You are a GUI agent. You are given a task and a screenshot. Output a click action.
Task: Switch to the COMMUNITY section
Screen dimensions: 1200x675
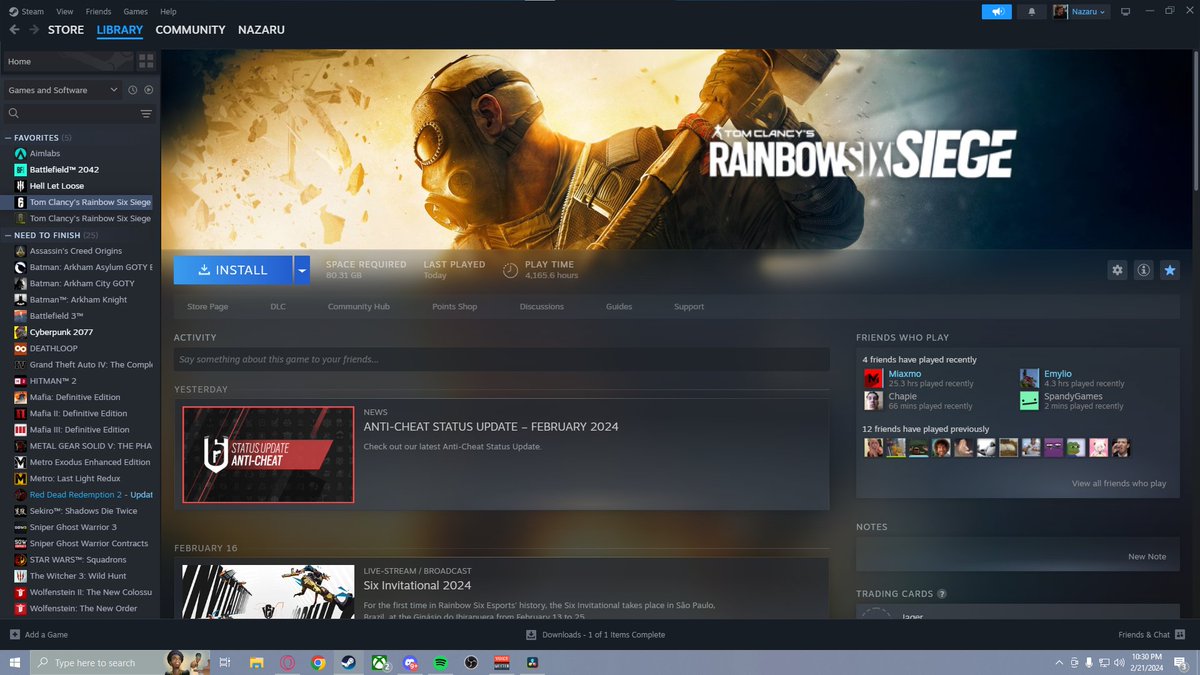tap(190, 30)
